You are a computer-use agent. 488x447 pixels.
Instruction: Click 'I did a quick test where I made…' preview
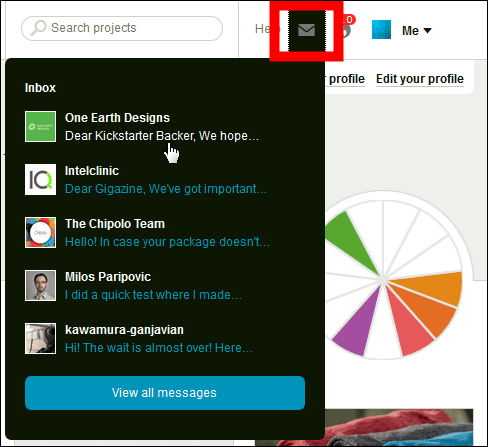tap(153, 295)
